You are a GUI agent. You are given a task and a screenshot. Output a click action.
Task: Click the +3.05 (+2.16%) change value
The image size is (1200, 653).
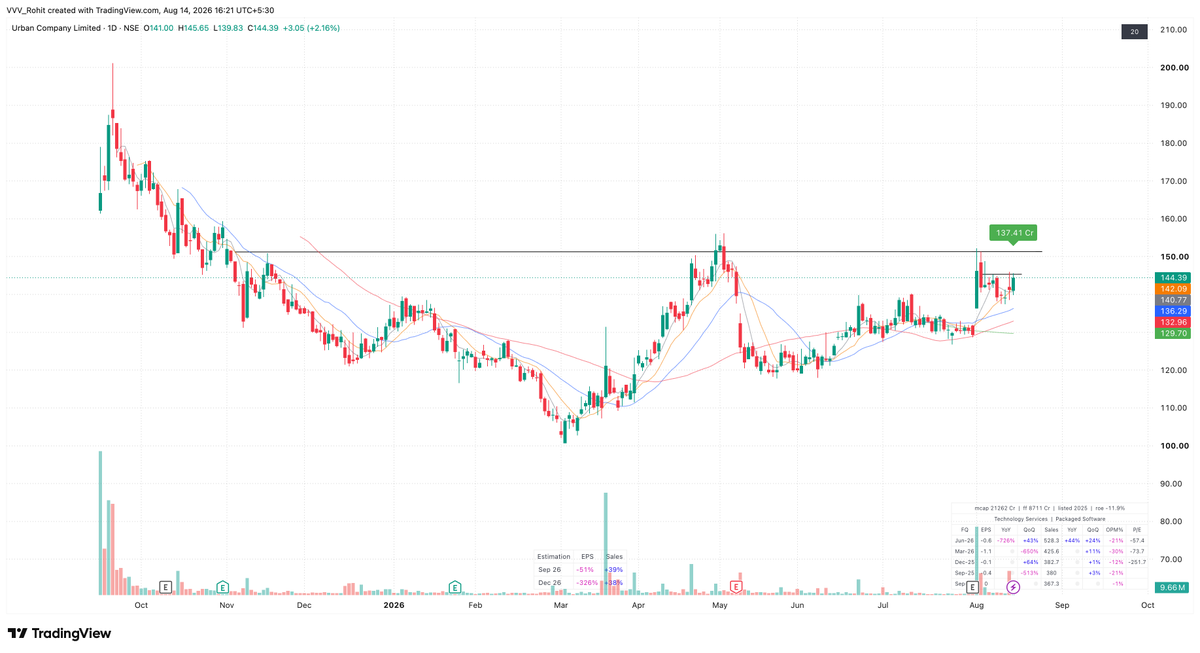(311, 28)
